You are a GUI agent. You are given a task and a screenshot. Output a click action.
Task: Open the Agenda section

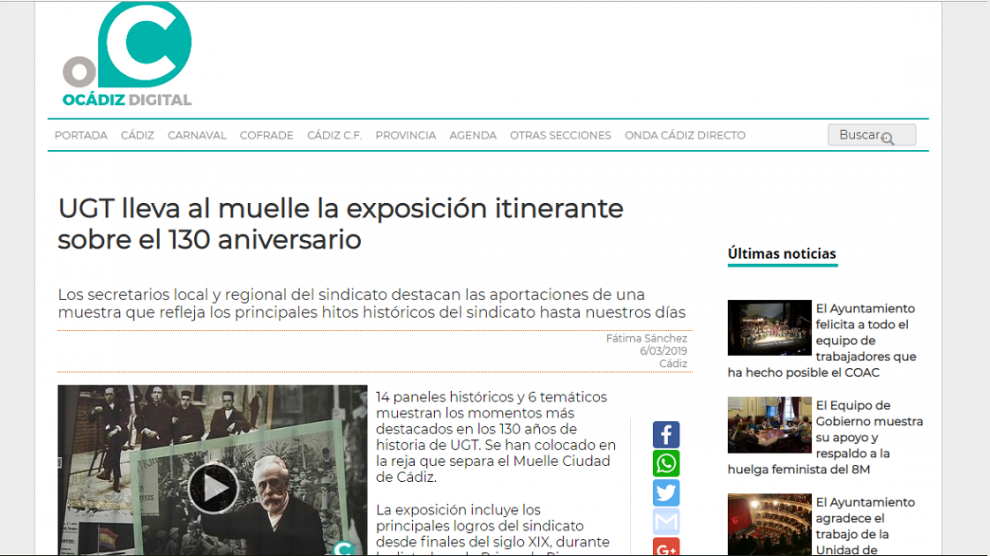tap(473, 135)
